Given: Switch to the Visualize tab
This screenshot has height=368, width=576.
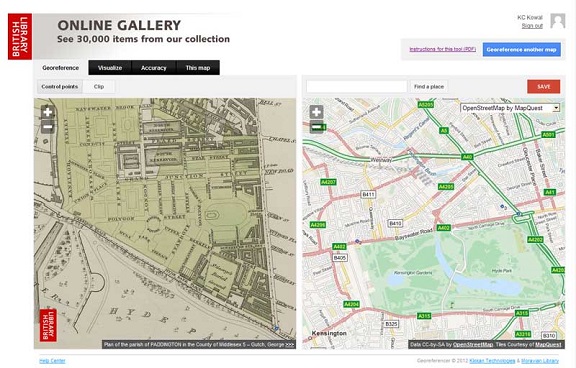Looking at the screenshot, I should coord(110,68).
